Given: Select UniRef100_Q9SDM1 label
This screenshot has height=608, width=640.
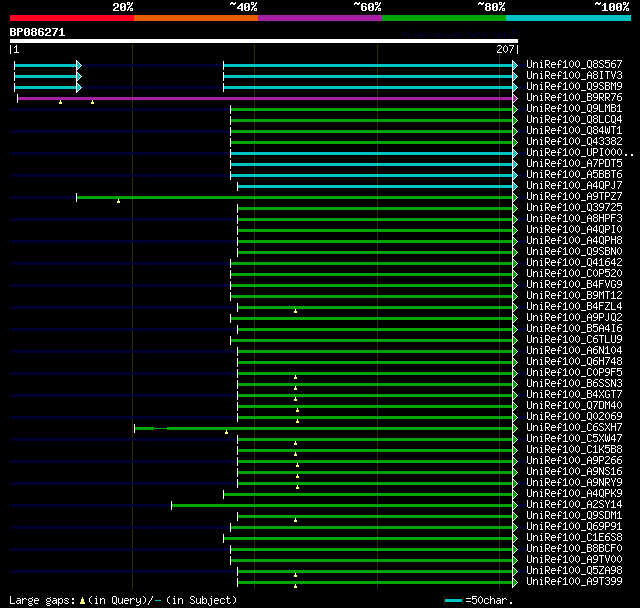Looking at the screenshot, I should (x=574, y=516).
